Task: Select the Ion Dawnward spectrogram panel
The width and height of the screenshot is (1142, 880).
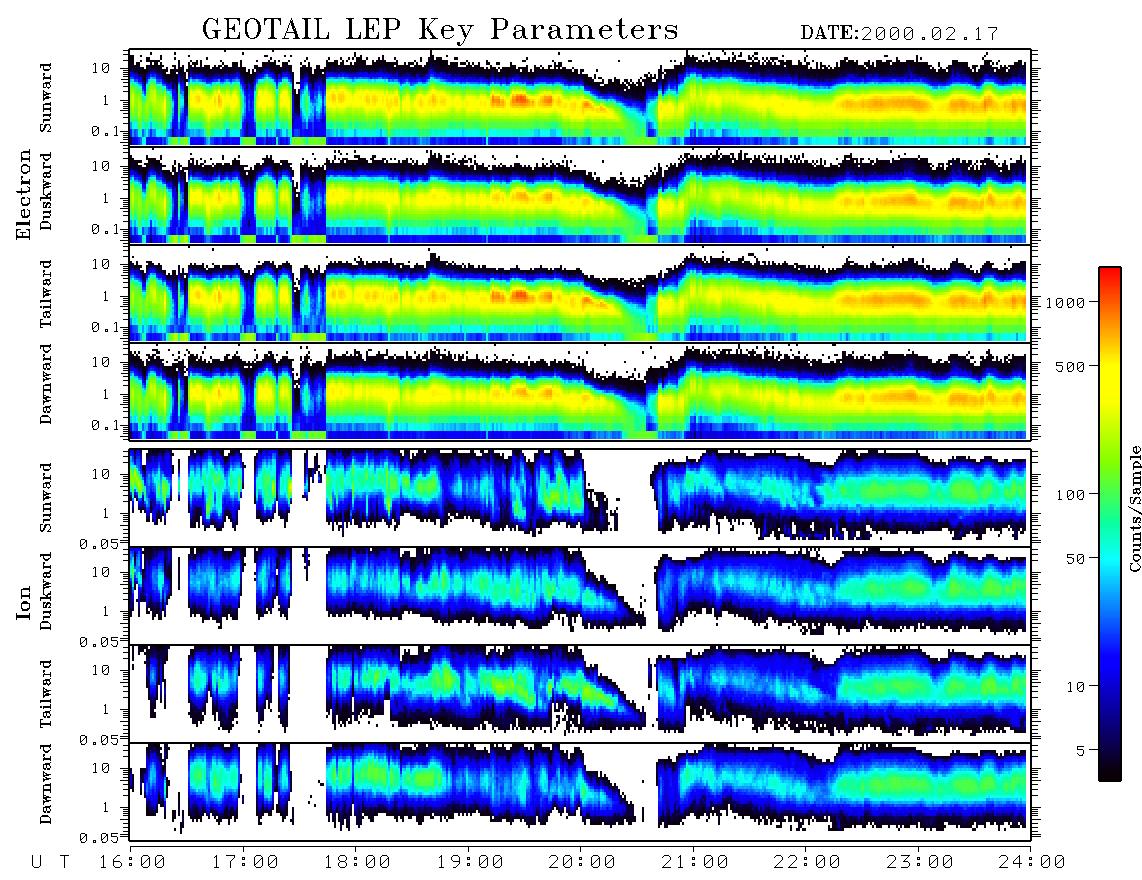Action: 580,791
